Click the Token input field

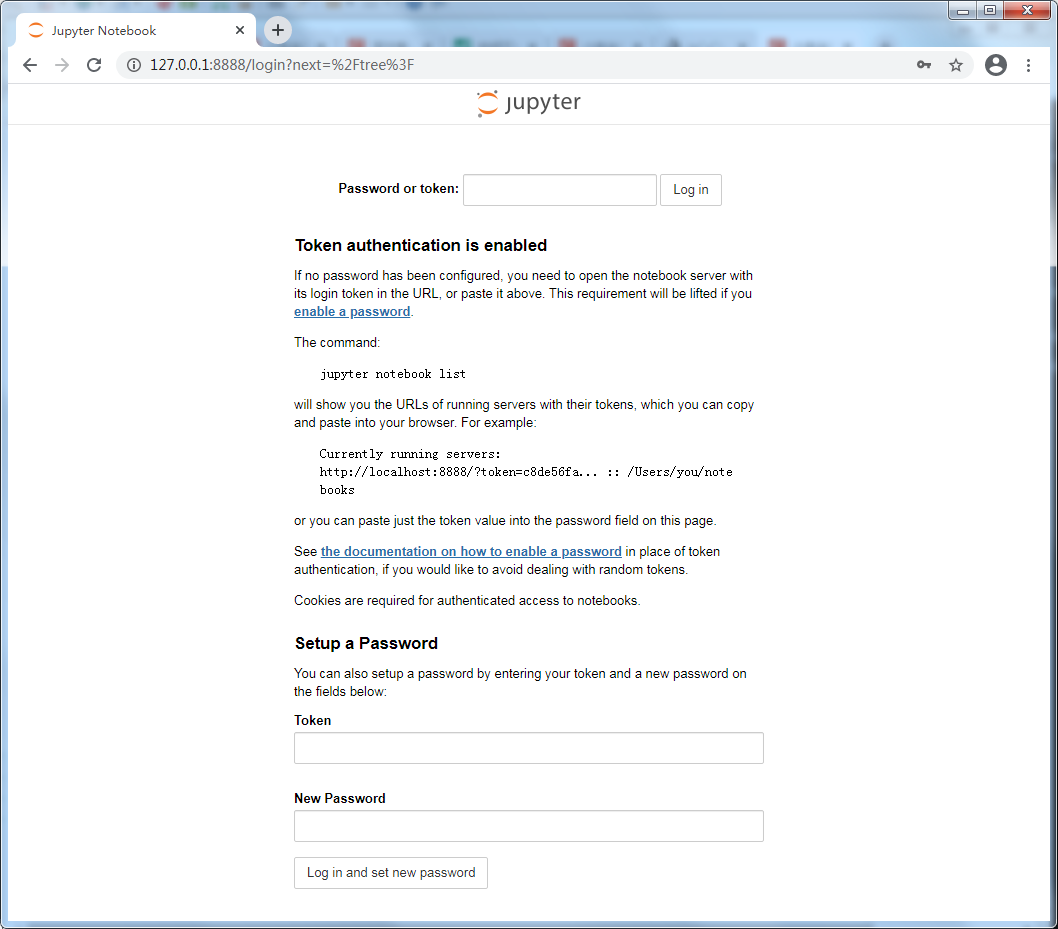[x=528, y=747]
